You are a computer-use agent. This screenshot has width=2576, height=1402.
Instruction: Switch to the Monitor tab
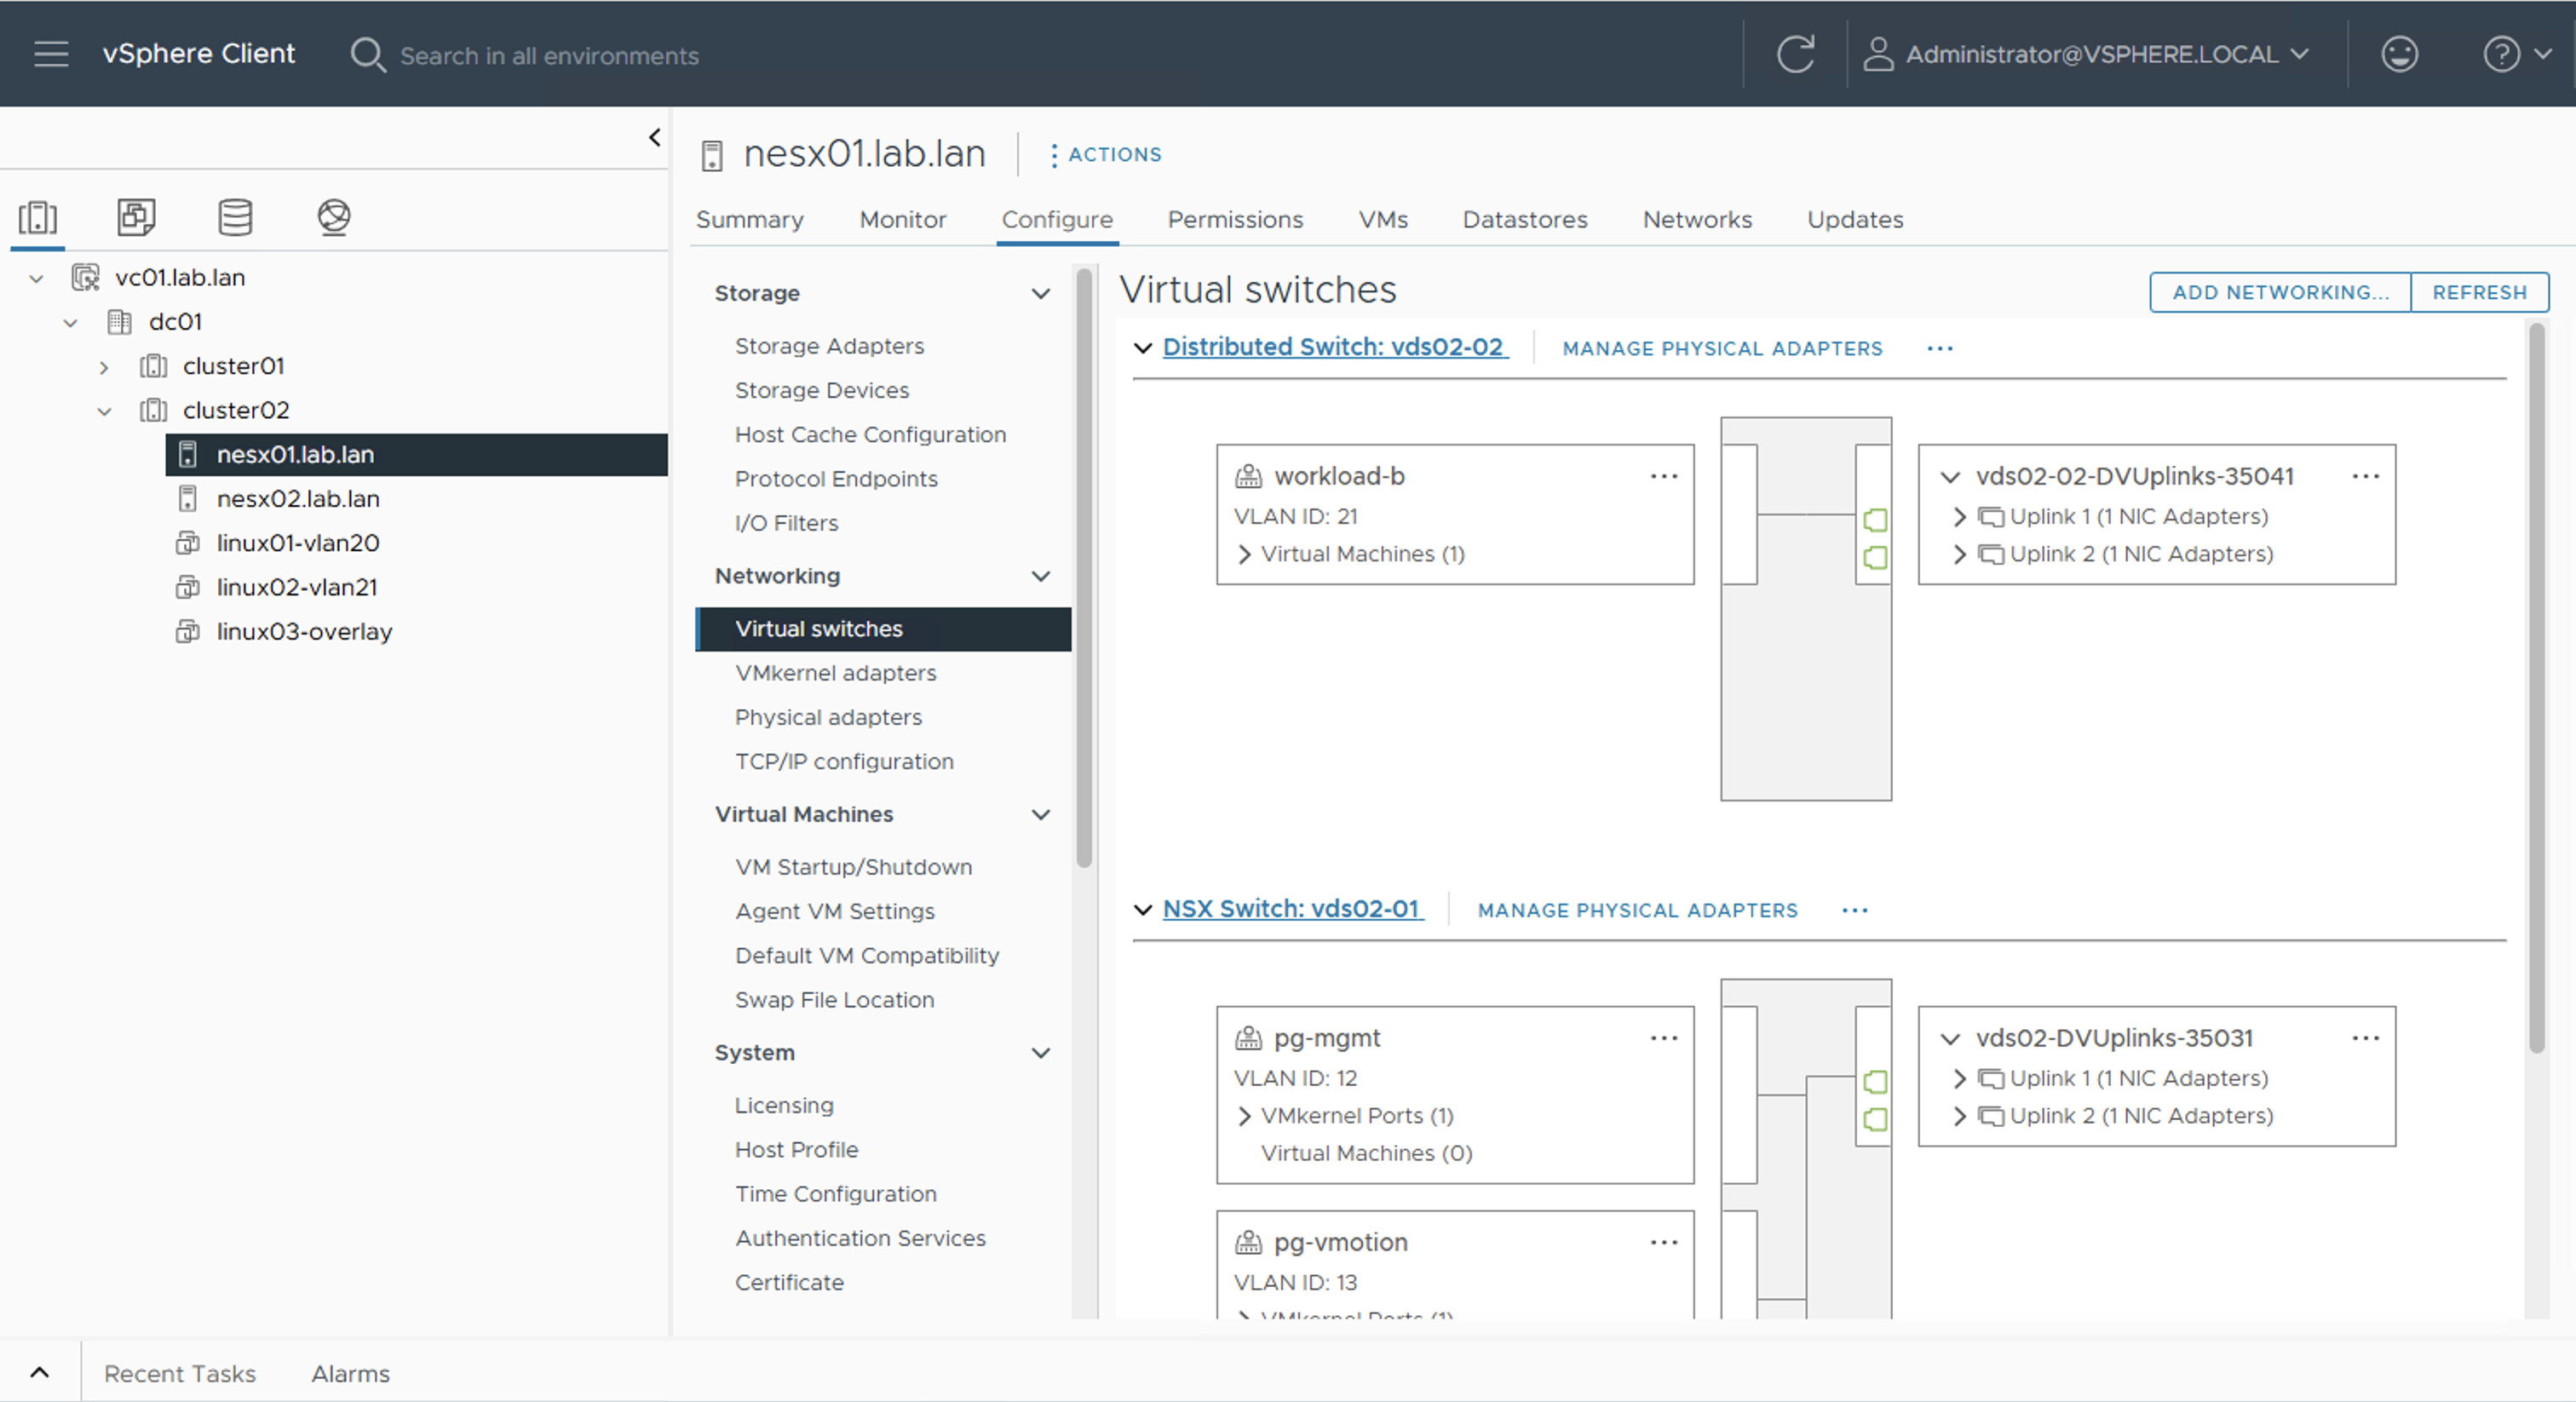tap(902, 219)
